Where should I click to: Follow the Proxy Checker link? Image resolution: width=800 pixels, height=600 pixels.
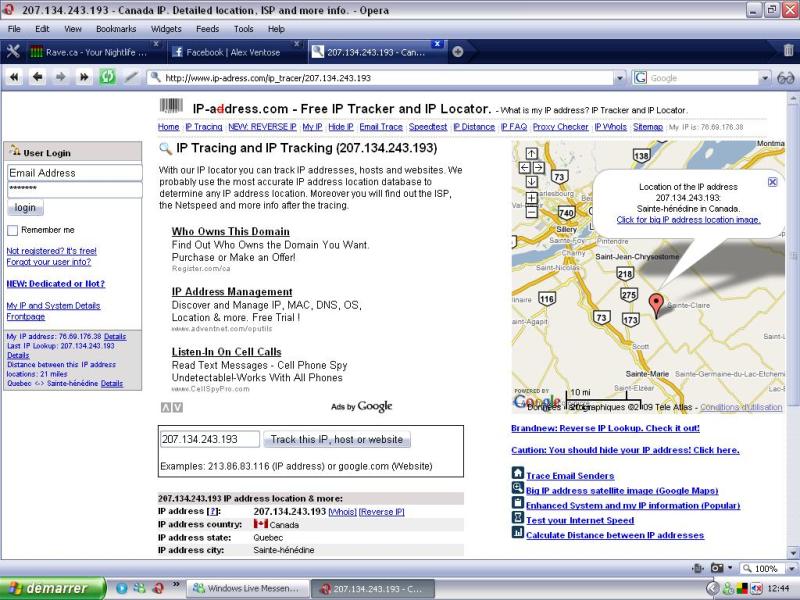[x=561, y=127]
